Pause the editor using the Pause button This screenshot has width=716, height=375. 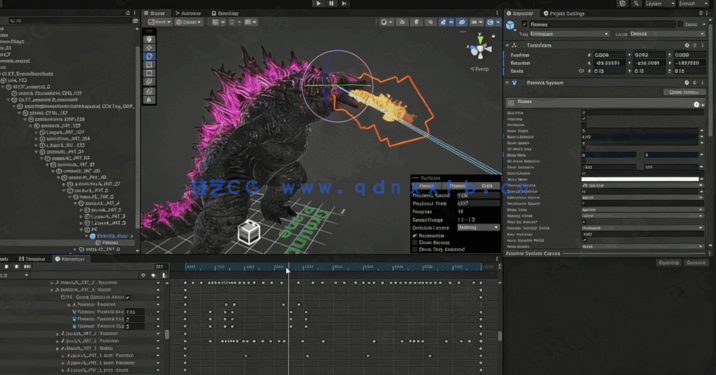pos(332,3)
